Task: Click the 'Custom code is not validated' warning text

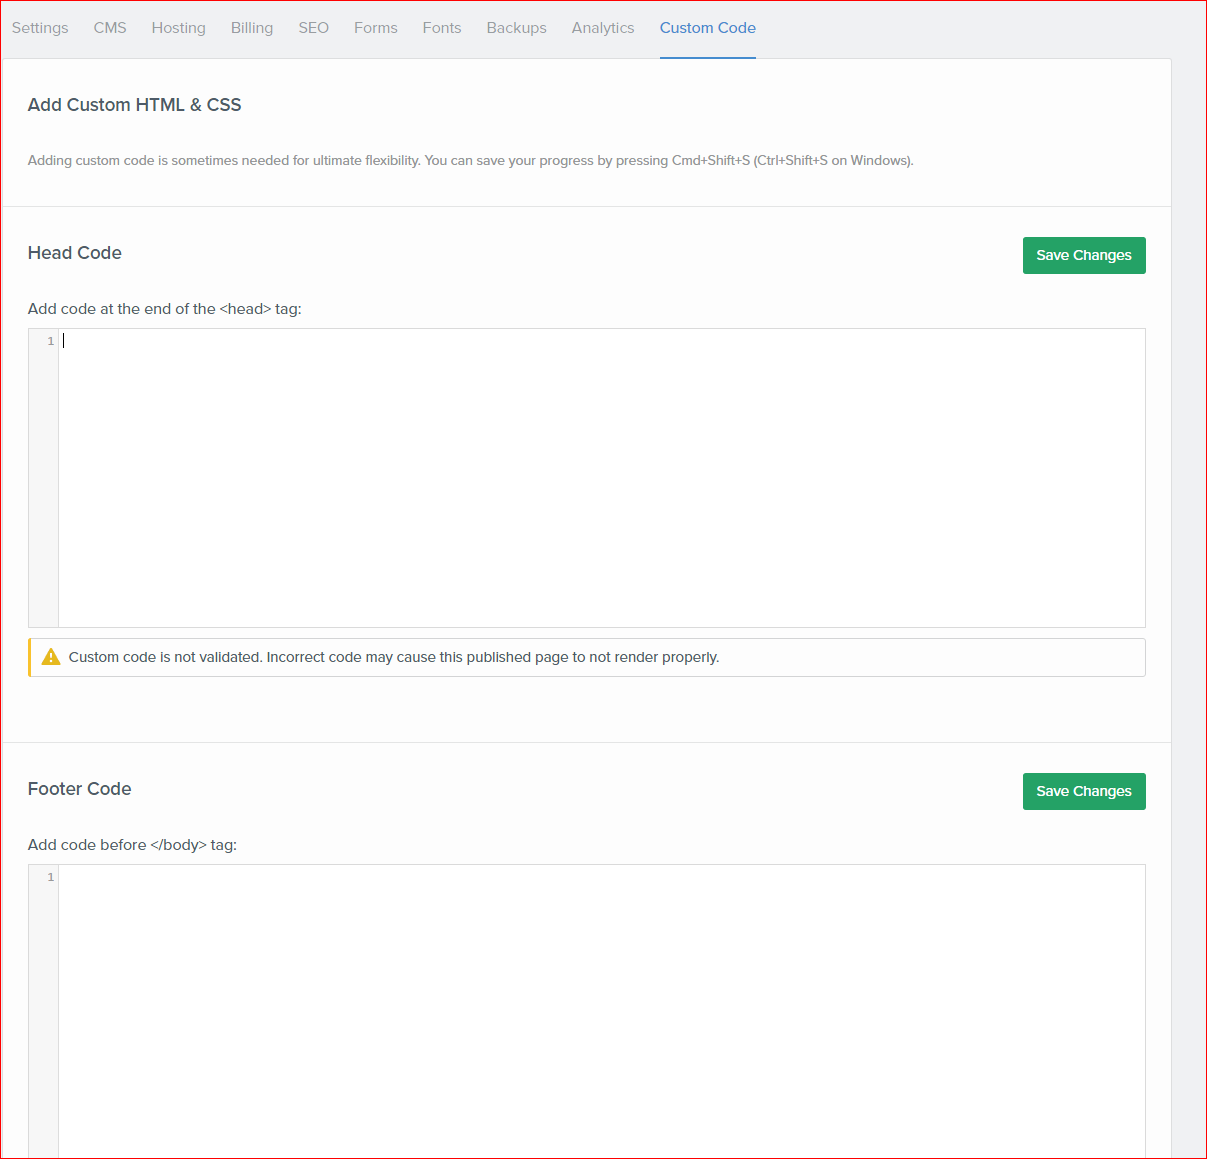Action: tap(394, 657)
